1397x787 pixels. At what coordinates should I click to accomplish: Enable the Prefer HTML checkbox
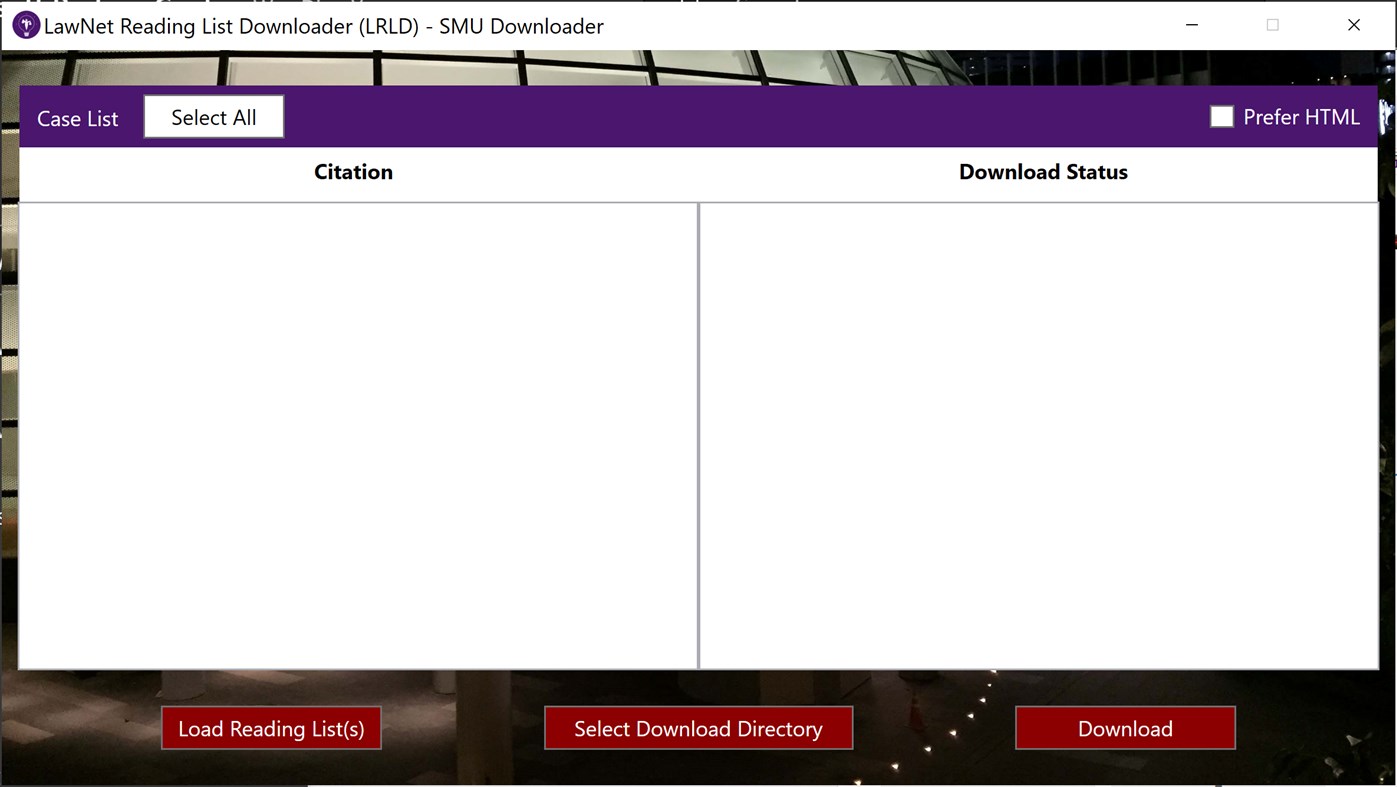pyautogui.click(x=1221, y=116)
